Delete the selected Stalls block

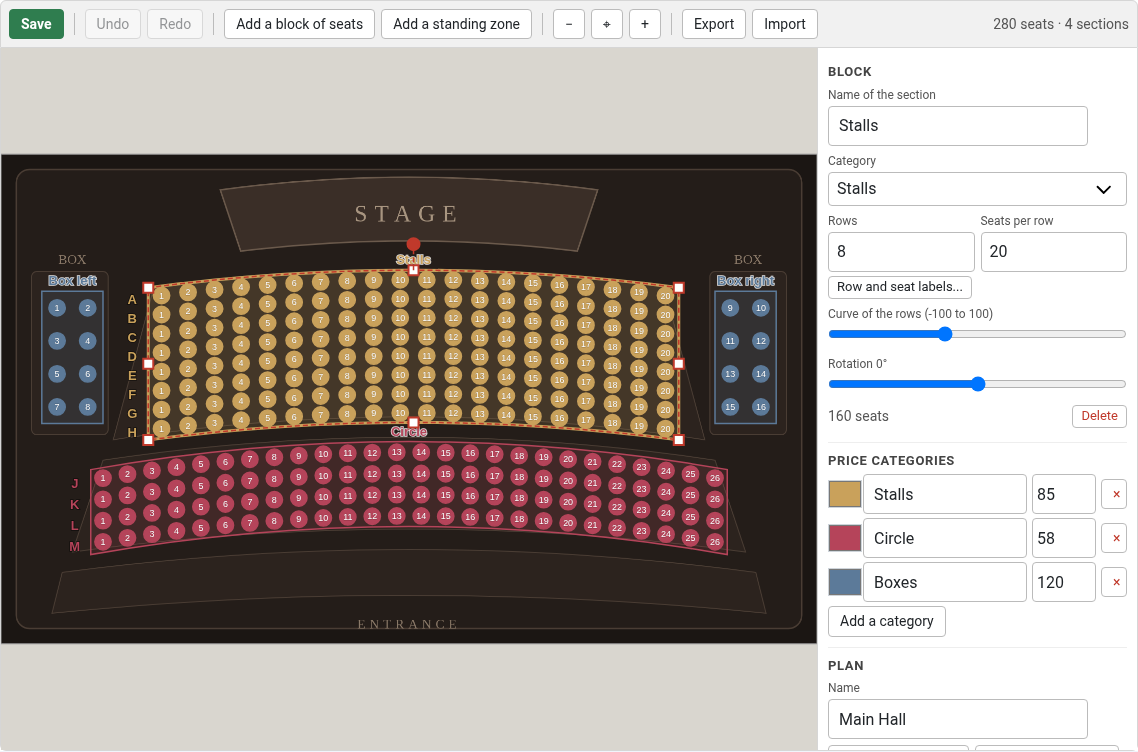(x=1099, y=416)
